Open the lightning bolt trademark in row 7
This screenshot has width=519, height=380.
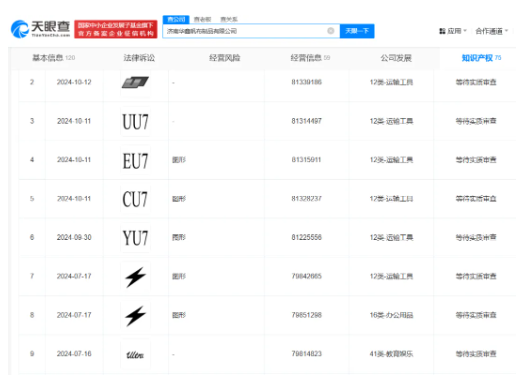[x=135, y=277]
